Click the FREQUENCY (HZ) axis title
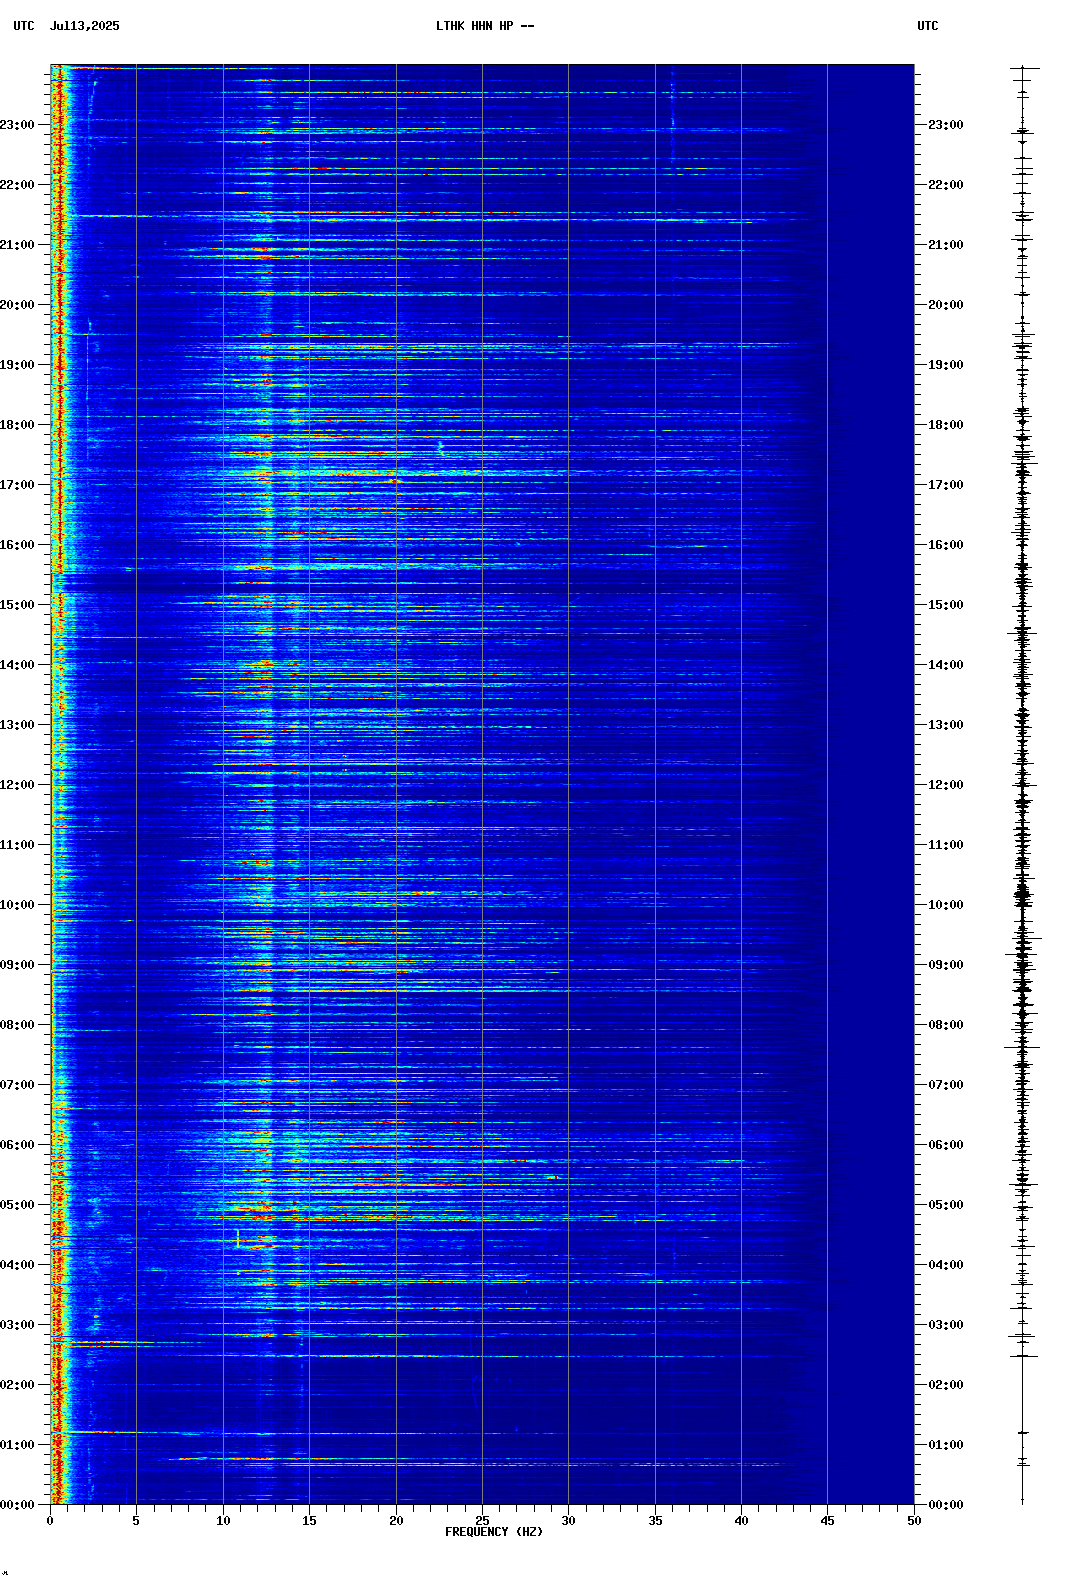Screen dimensions: 1066x1584 494,1532
